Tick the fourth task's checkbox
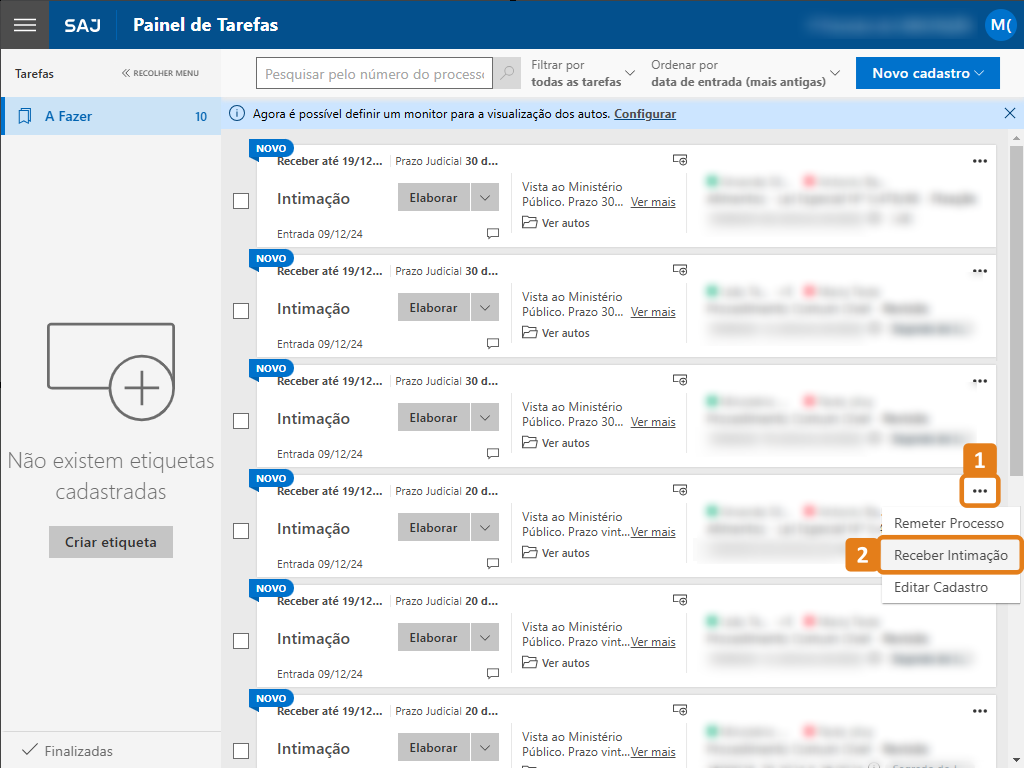Screen dimensions: 1024x768 (241, 531)
